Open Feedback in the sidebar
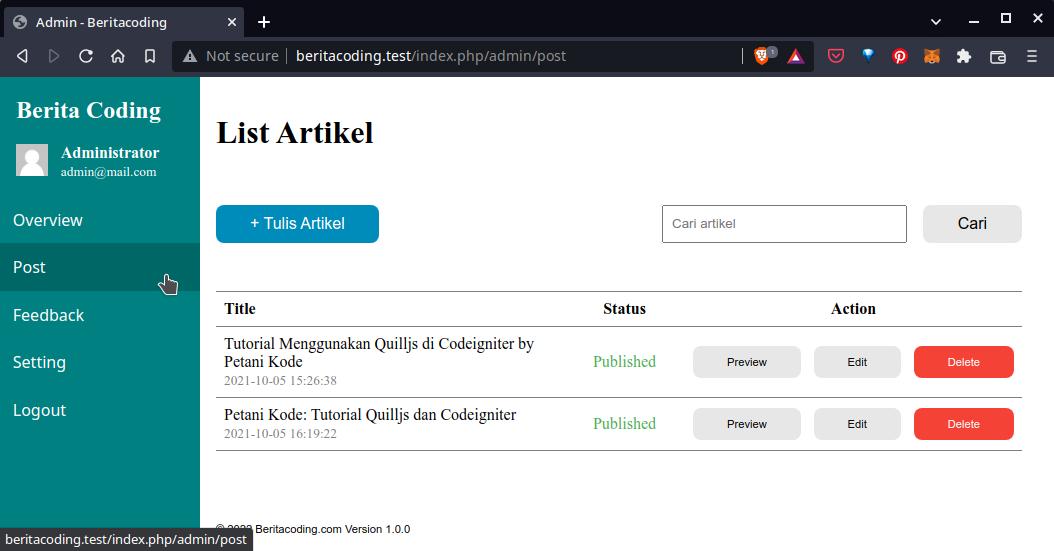The width and height of the screenshot is (1054, 551). pyautogui.click(x=48, y=315)
